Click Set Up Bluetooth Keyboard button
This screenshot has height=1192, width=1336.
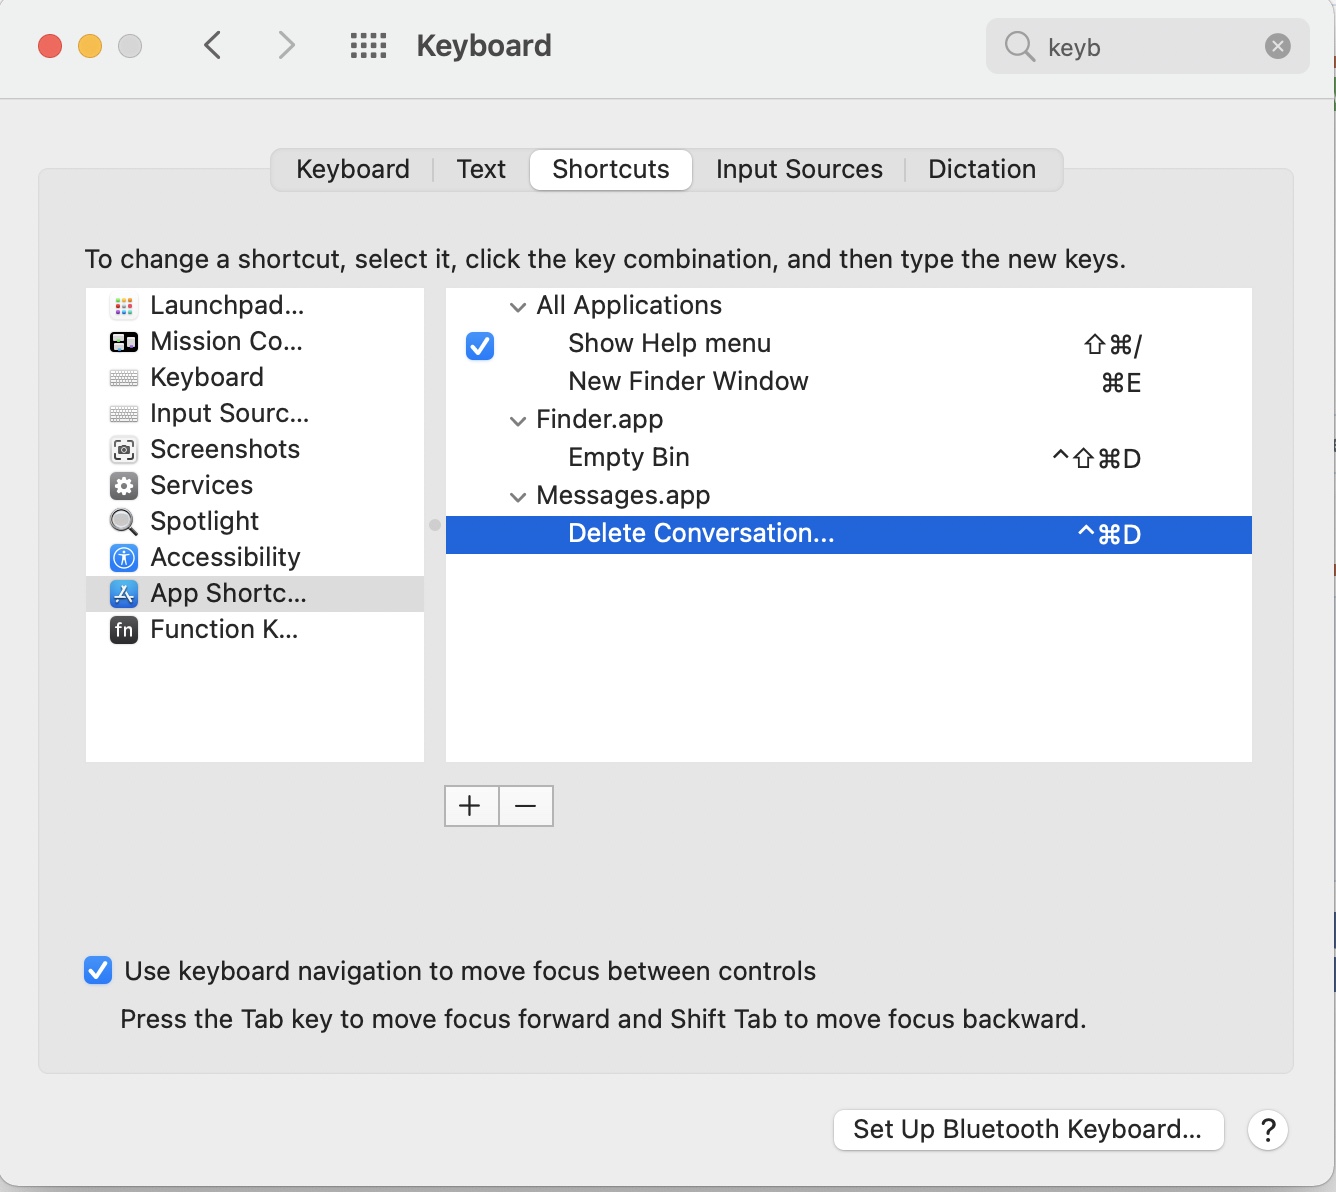pyautogui.click(x=1027, y=1130)
